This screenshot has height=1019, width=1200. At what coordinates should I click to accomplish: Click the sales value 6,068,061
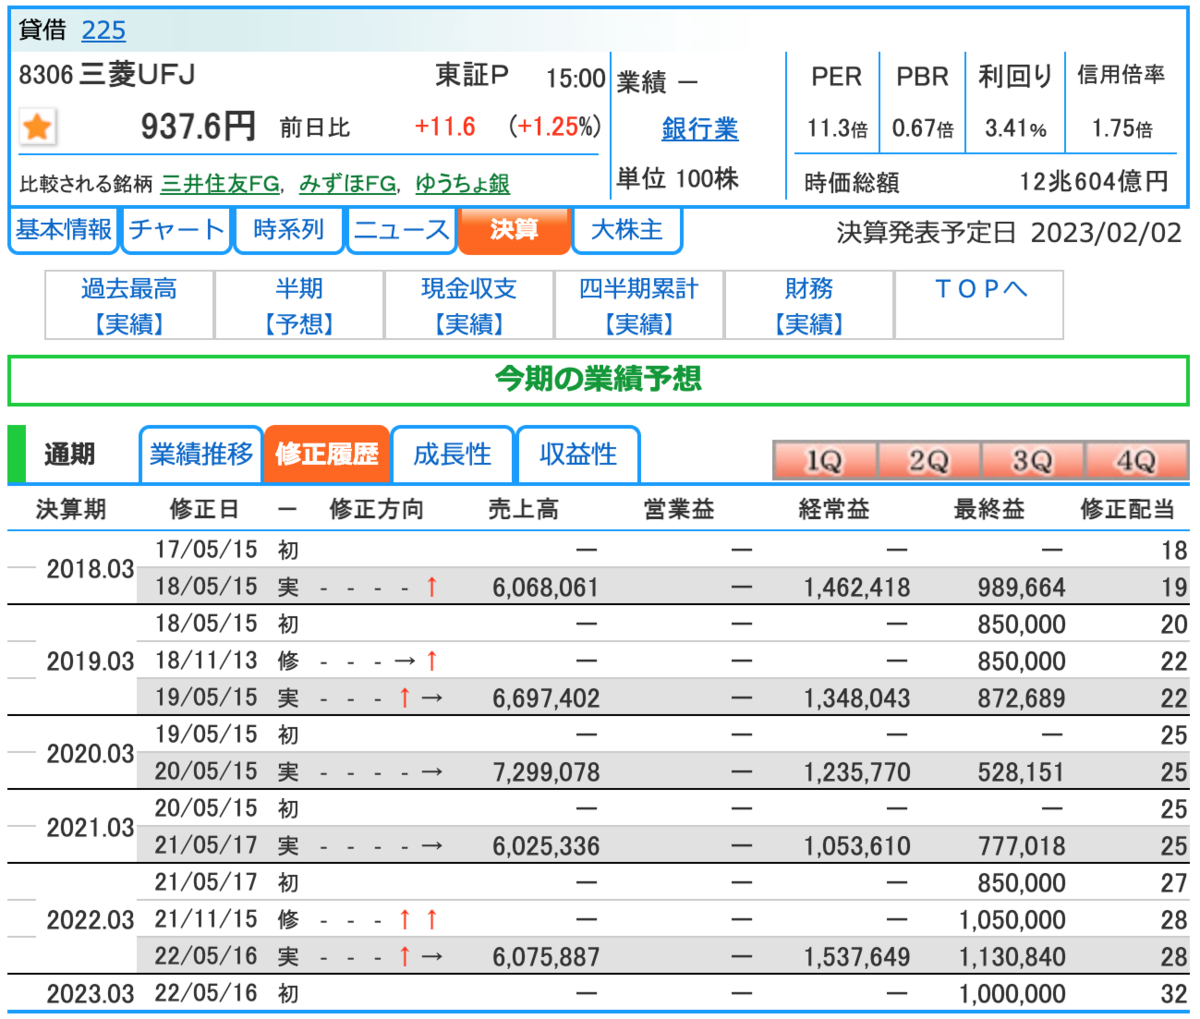(546, 588)
